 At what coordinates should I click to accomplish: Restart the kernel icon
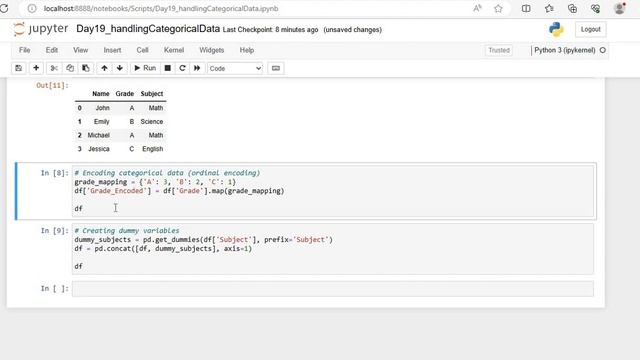[x=182, y=68]
